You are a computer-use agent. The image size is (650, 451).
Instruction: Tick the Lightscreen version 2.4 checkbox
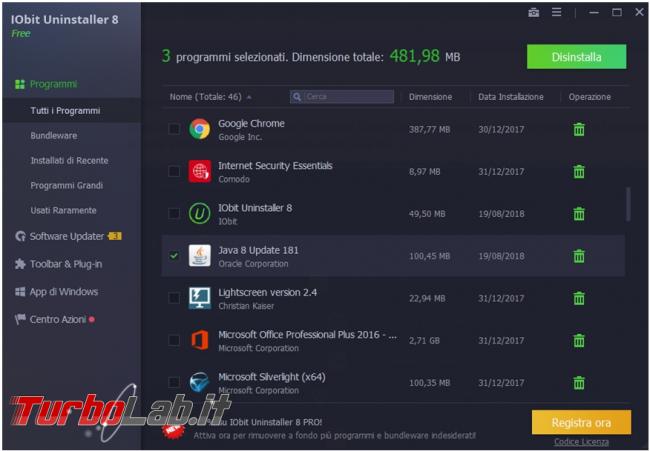pyautogui.click(x=174, y=298)
